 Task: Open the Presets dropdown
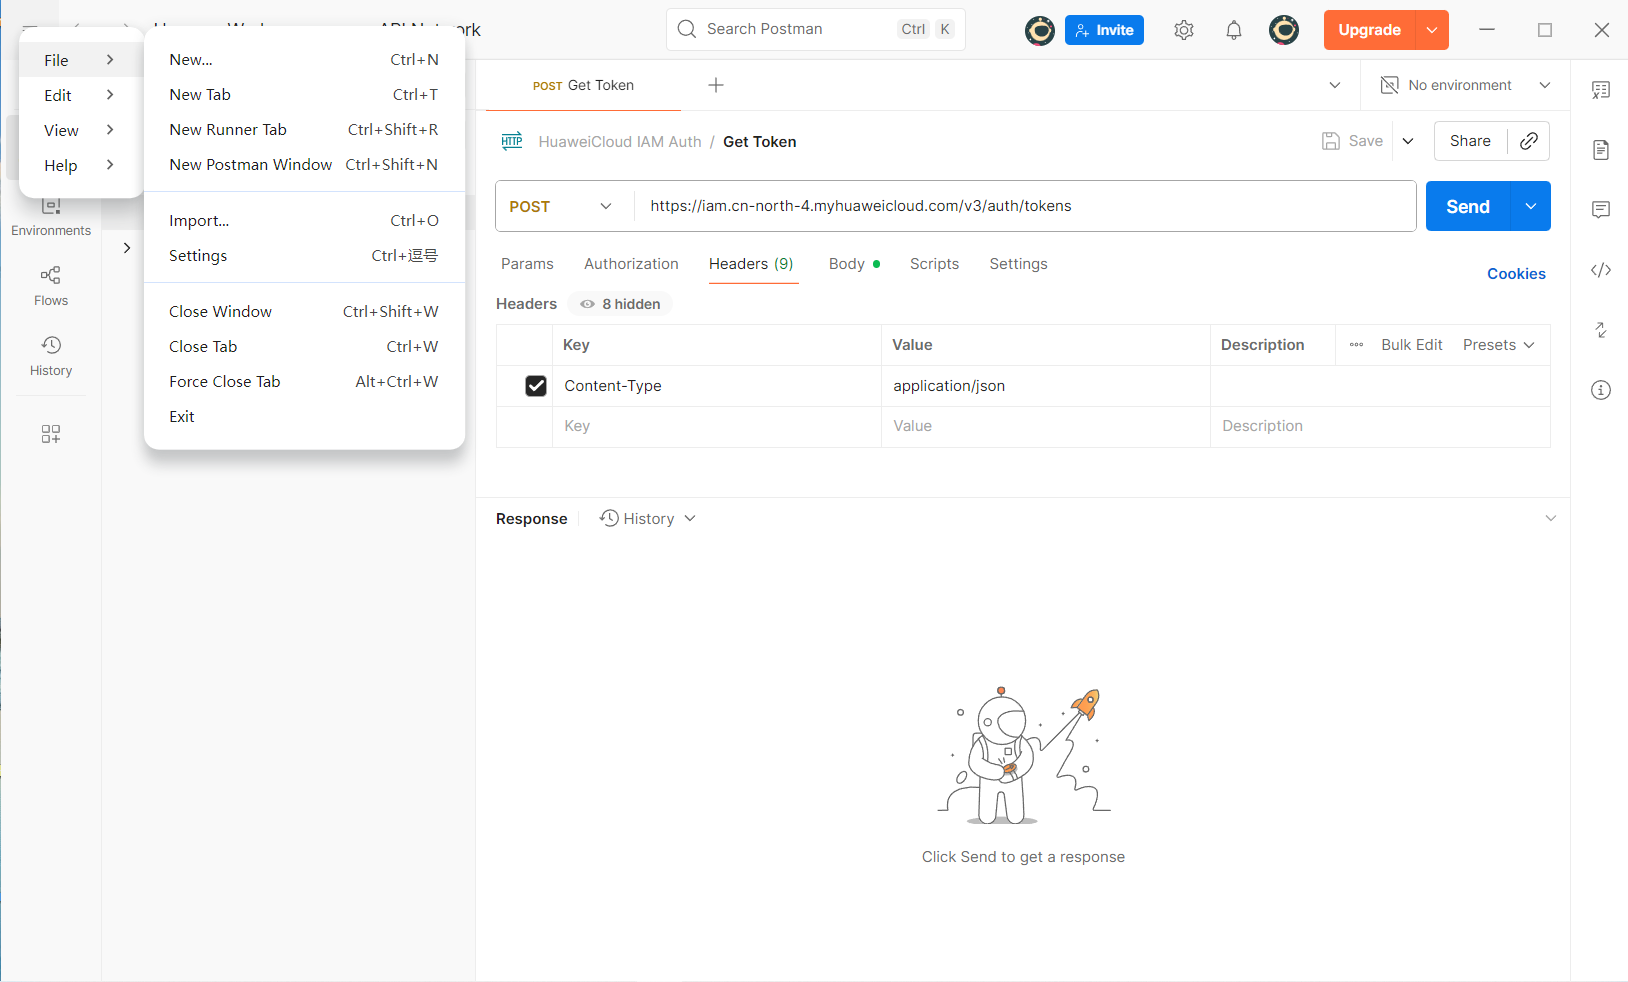point(1498,345)
